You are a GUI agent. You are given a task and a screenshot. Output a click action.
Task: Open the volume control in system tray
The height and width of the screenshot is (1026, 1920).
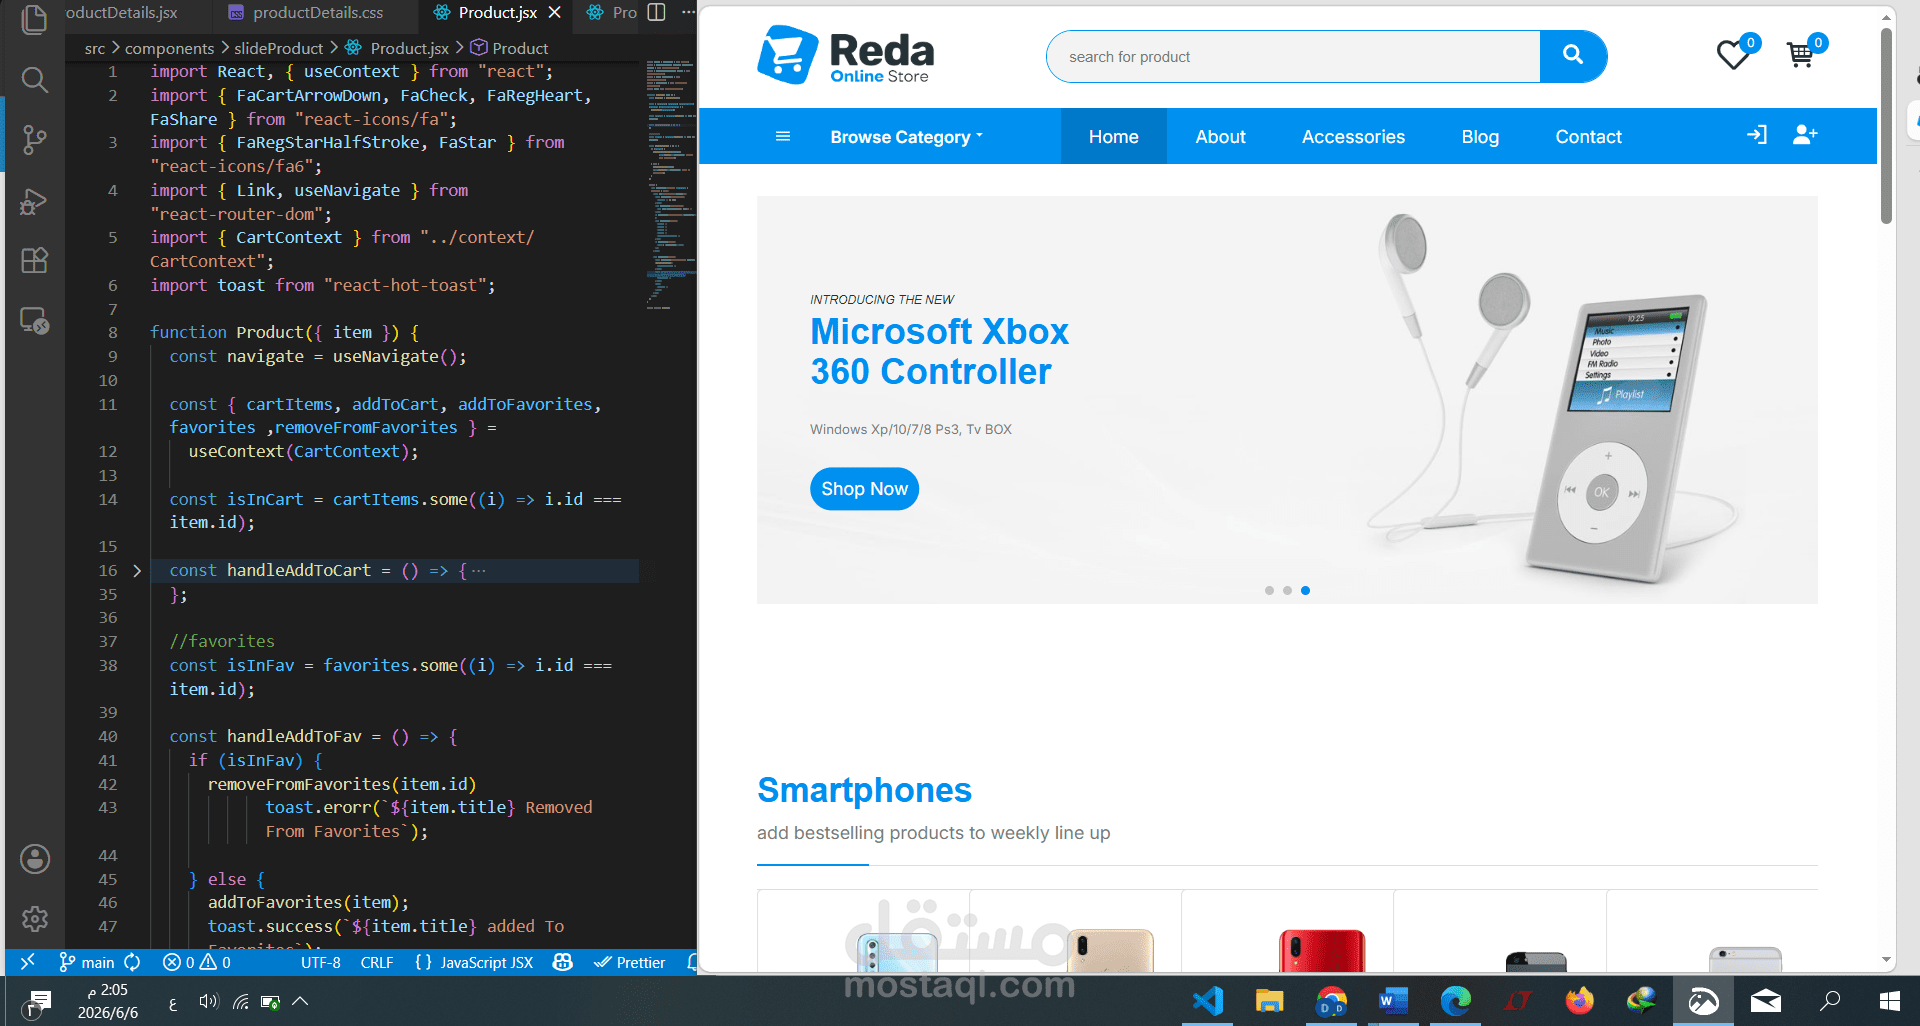[208, 1001]
